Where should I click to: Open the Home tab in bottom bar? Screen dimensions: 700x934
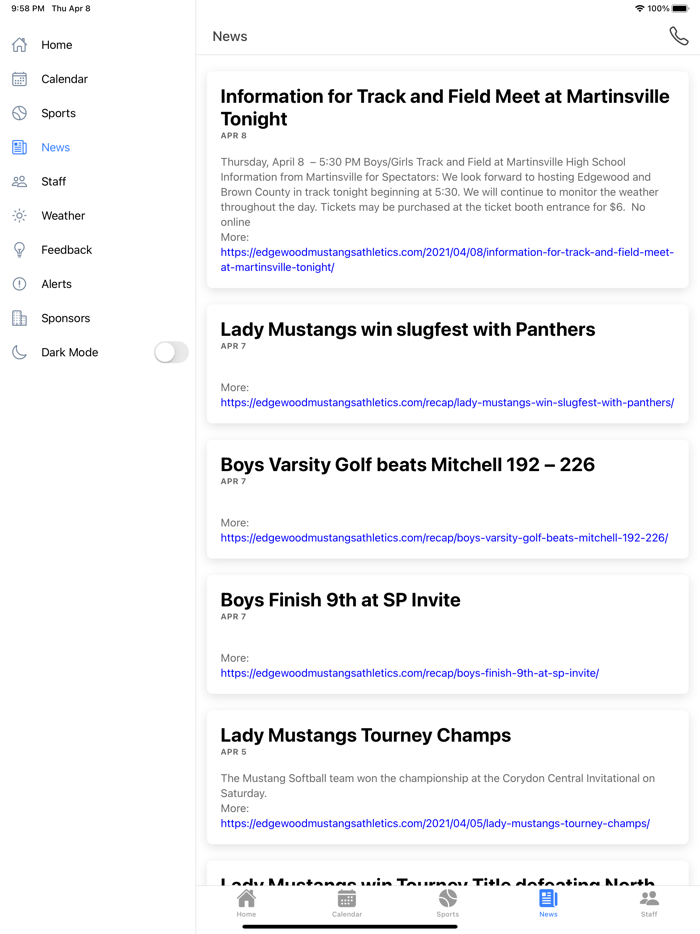pos(246,903)
